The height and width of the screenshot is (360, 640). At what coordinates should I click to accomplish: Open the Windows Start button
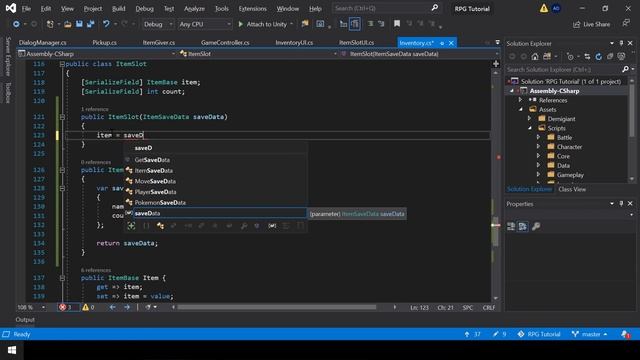coord(12,350)
